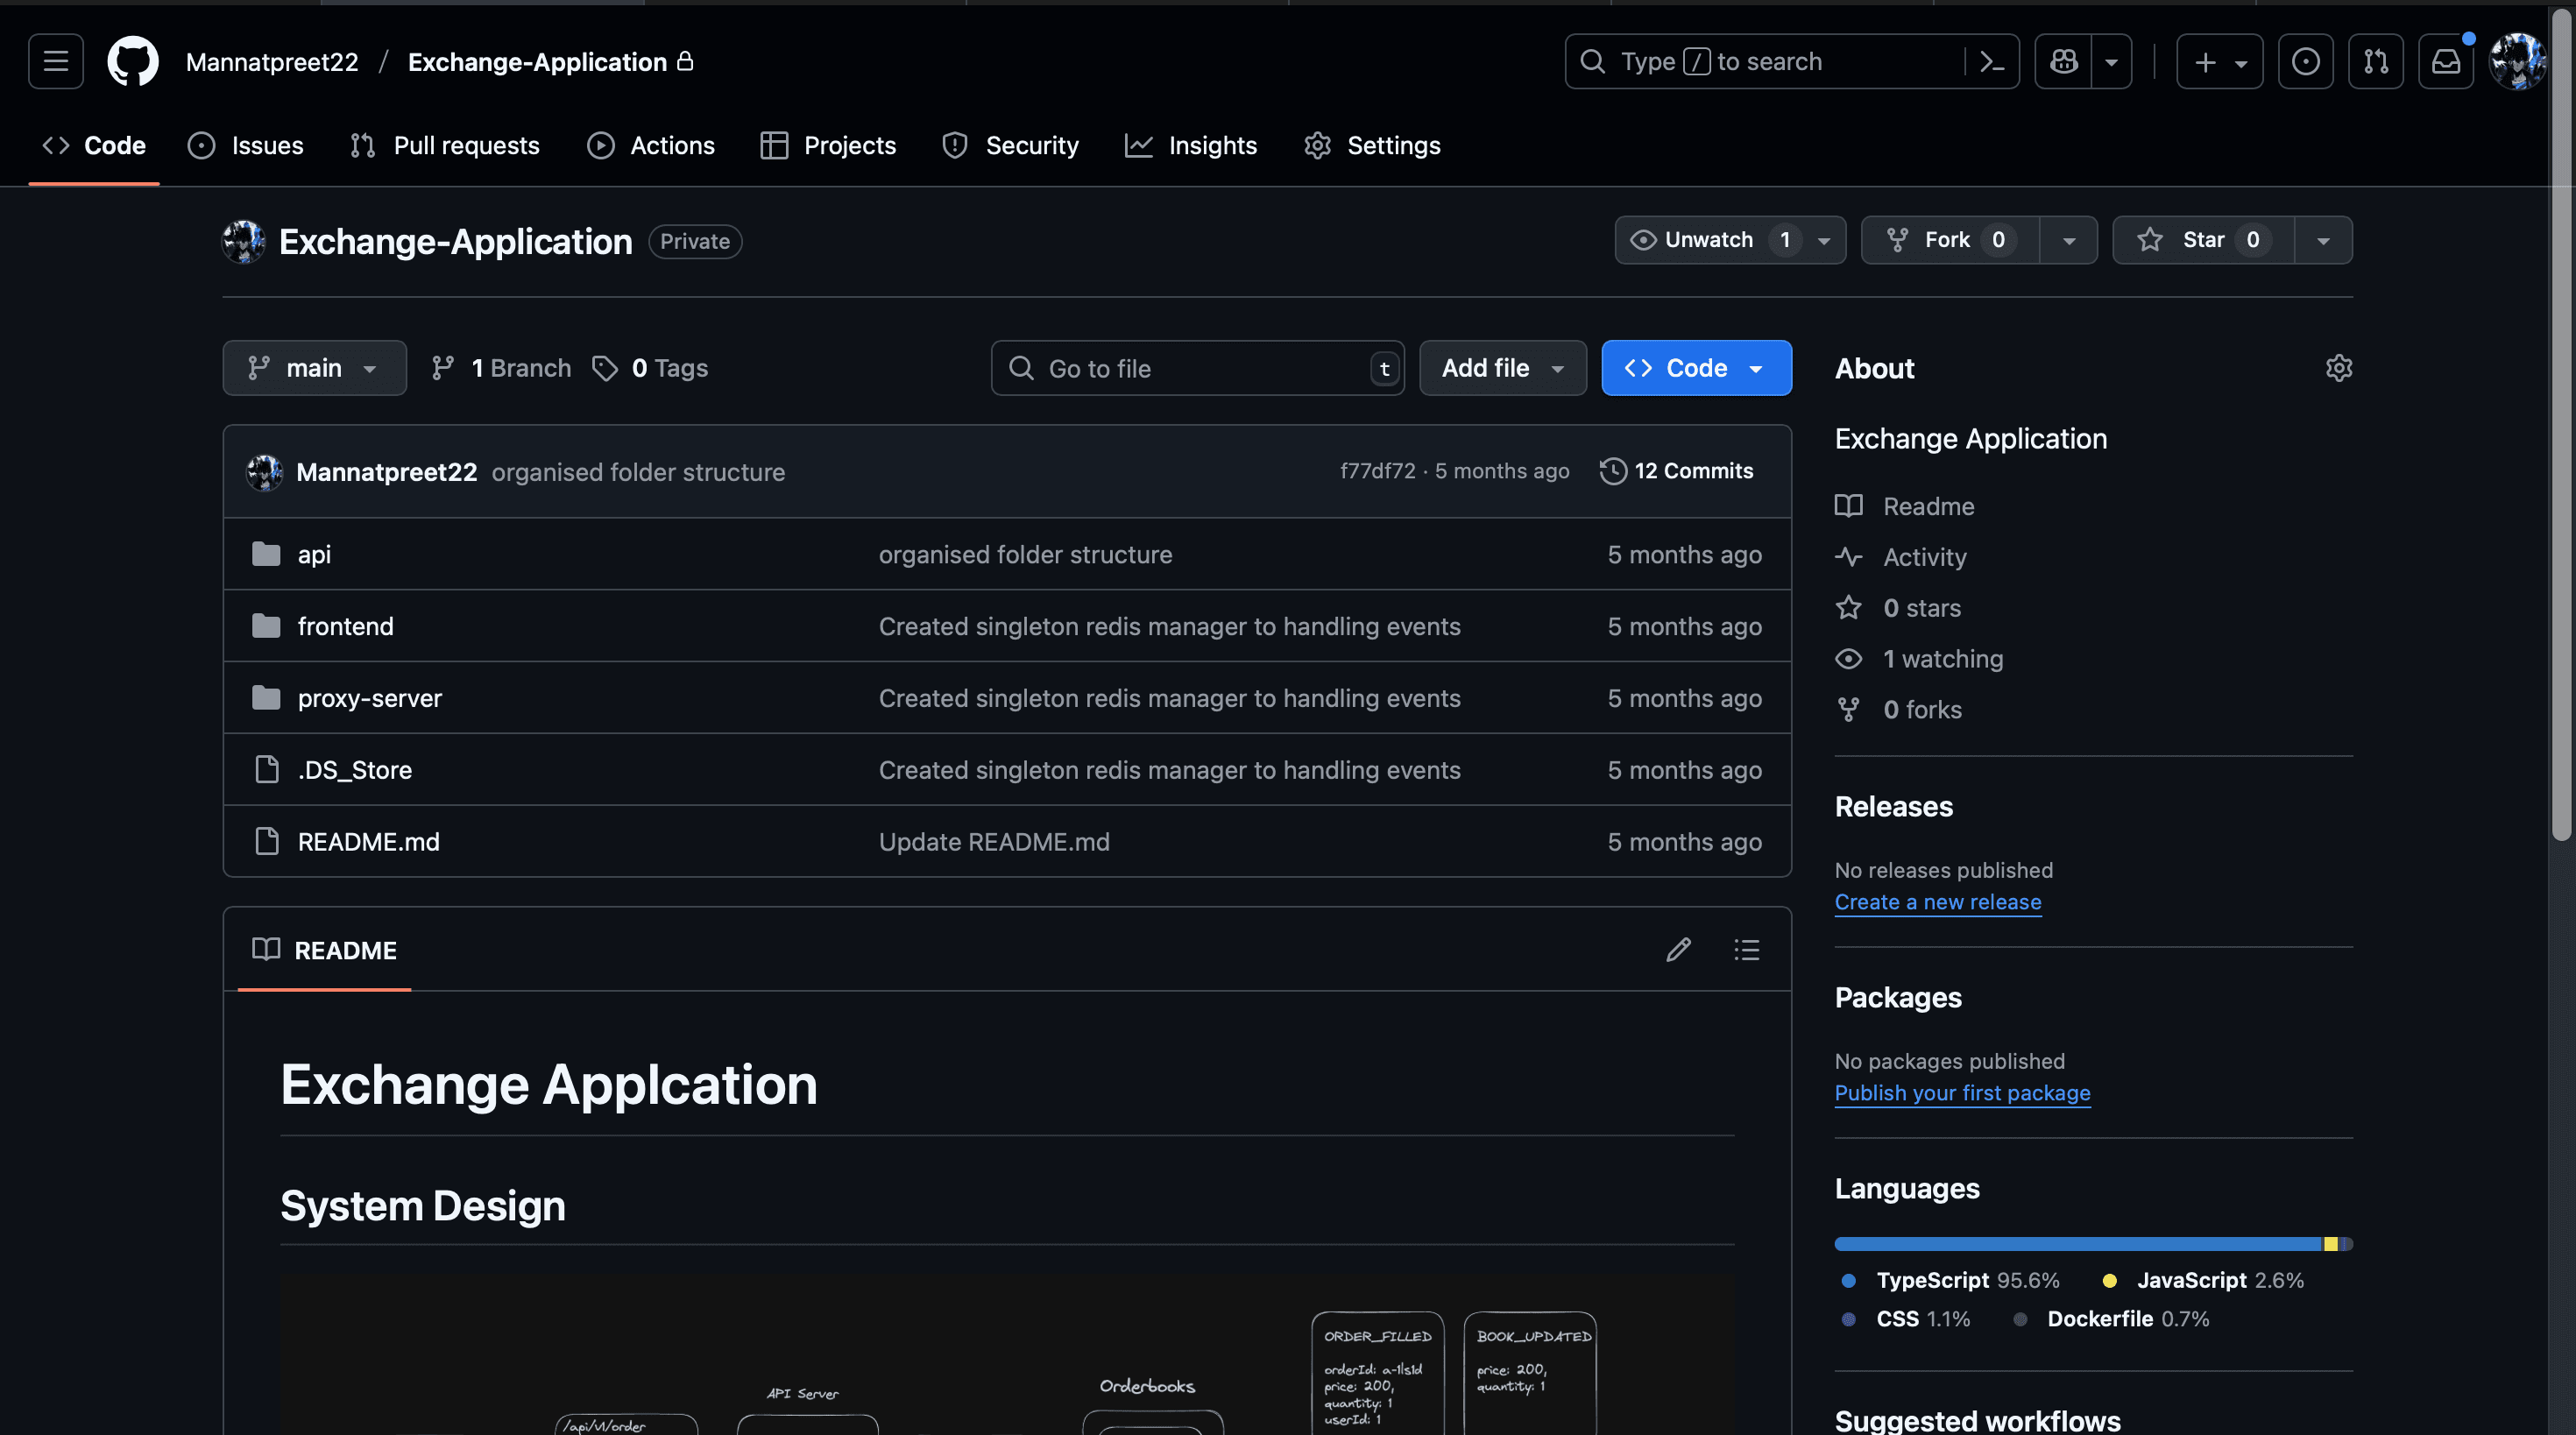The height and width of the screenshot is (1435, 2576).
Task: Open the 1 watching link
Action: pyautogui.click(x=1919, y=659)
